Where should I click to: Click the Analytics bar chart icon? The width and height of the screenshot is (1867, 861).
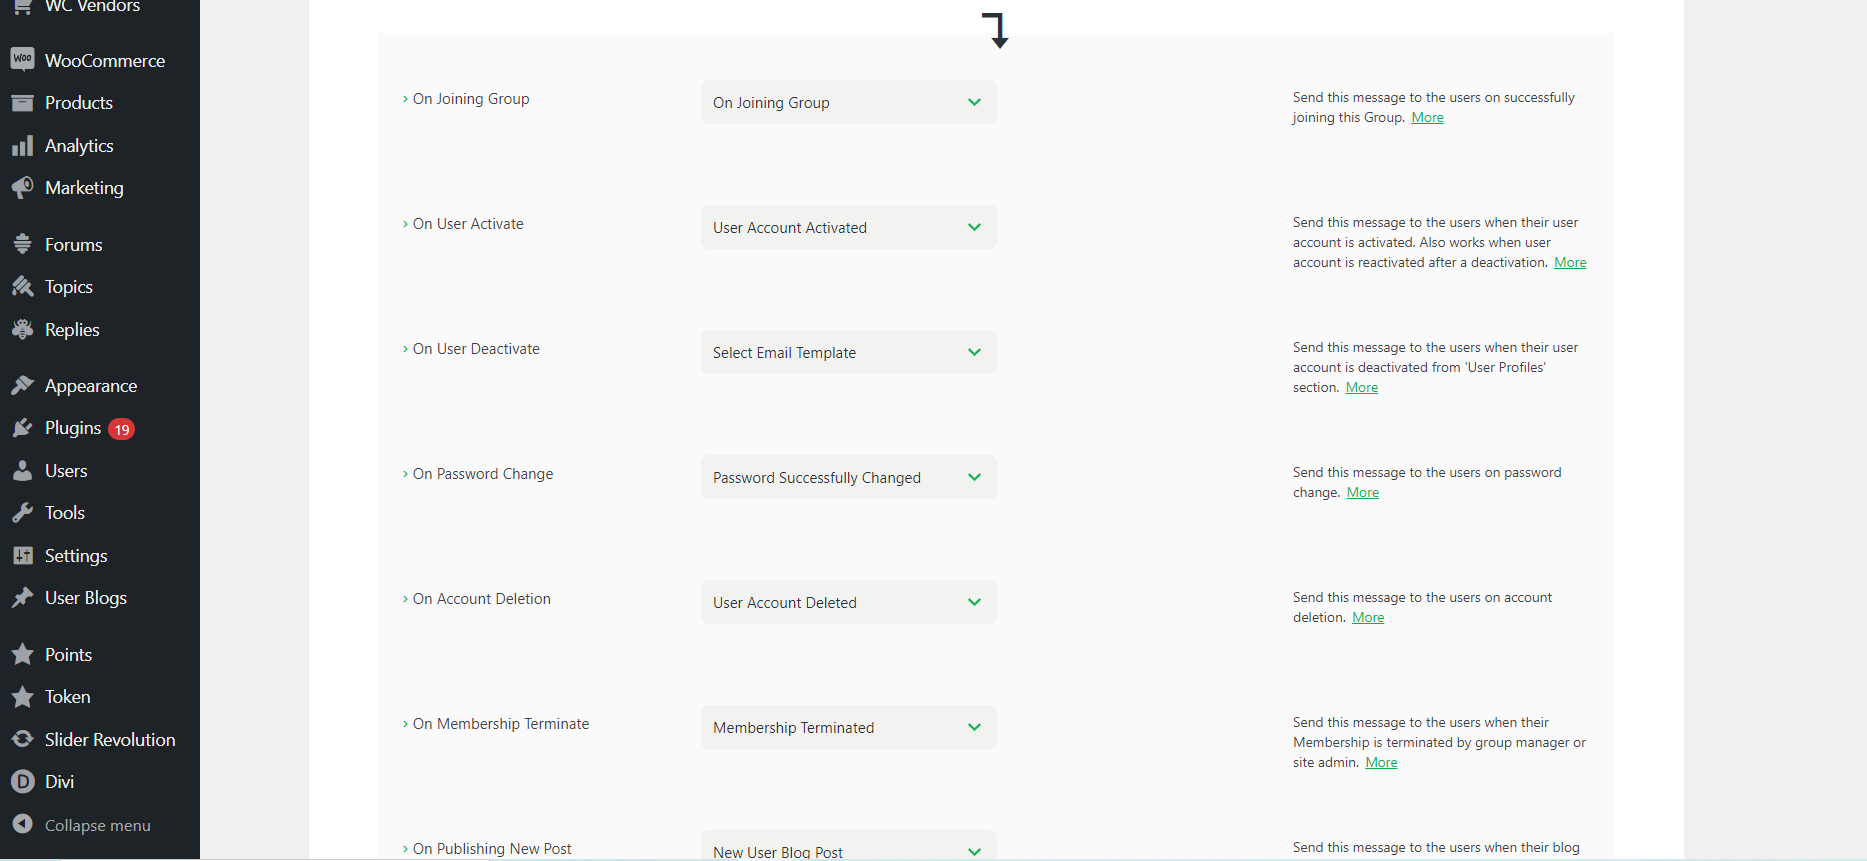click(22, 146)
